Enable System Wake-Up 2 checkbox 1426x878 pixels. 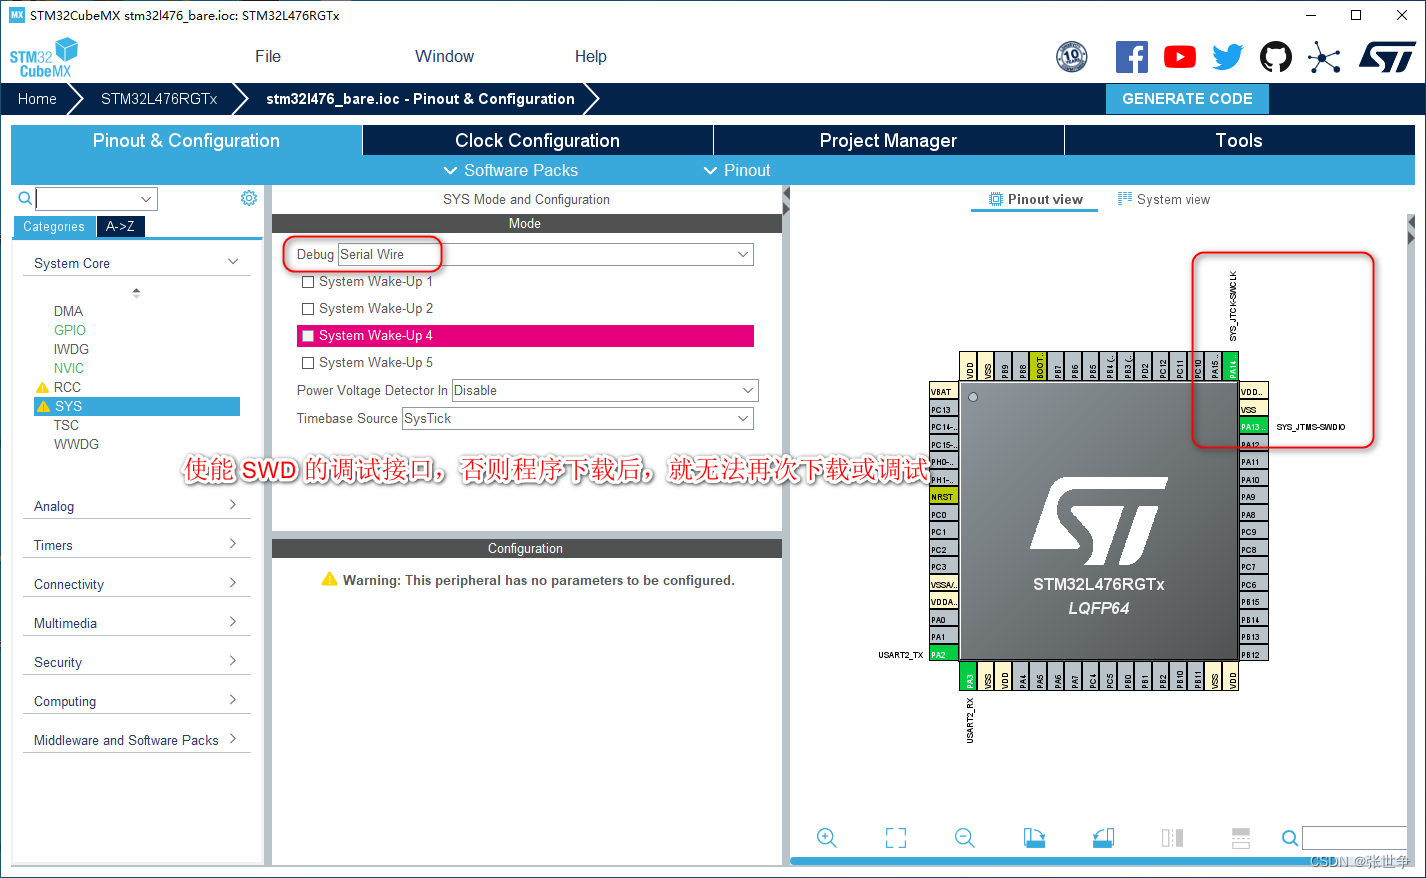[x=308, y=309]
